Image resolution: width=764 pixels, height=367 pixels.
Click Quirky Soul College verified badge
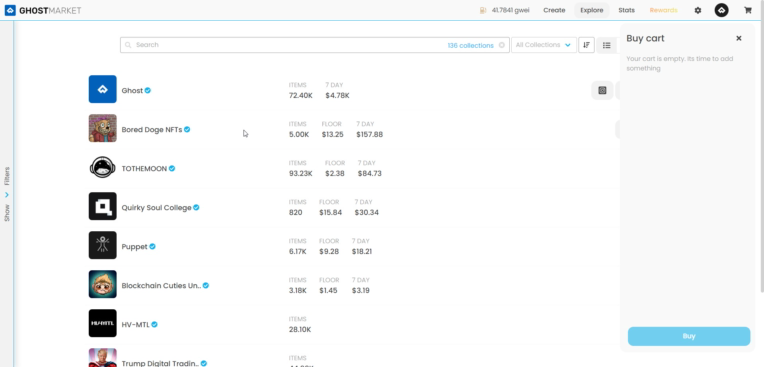[x=196, y=207]
